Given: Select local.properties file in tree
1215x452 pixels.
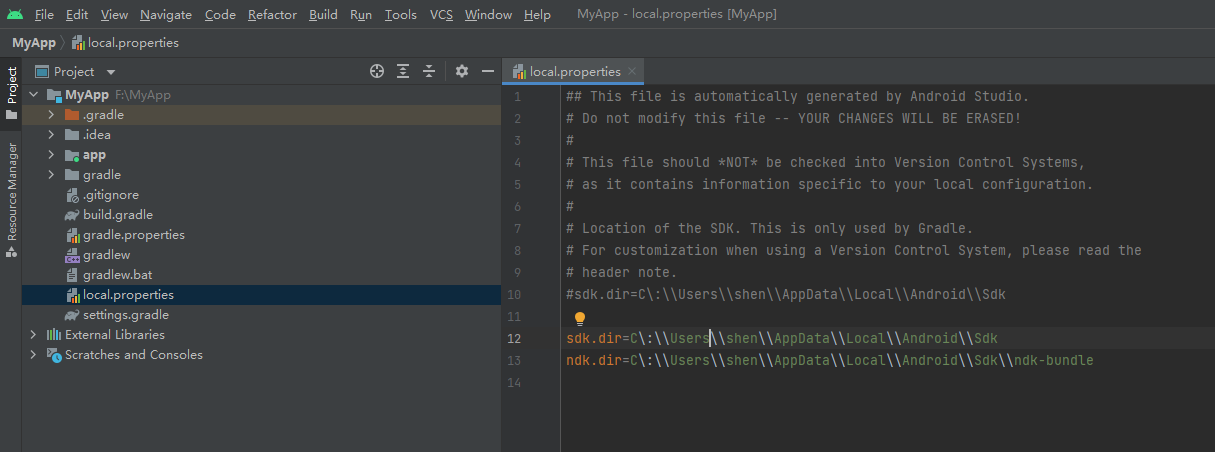Looking at the screenshot, I should pyautogui.click(x=261, y=295).
